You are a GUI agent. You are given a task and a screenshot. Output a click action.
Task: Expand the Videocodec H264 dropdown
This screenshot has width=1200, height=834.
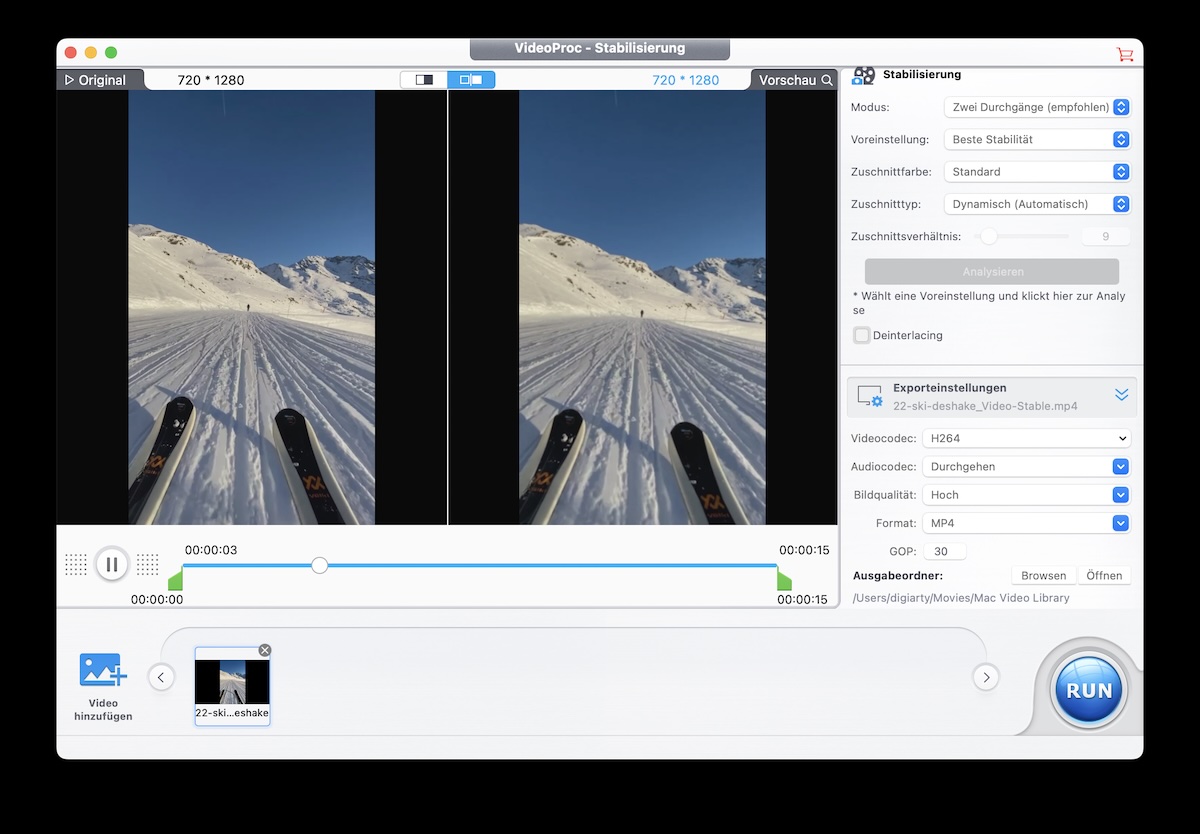coord(1026,438)
